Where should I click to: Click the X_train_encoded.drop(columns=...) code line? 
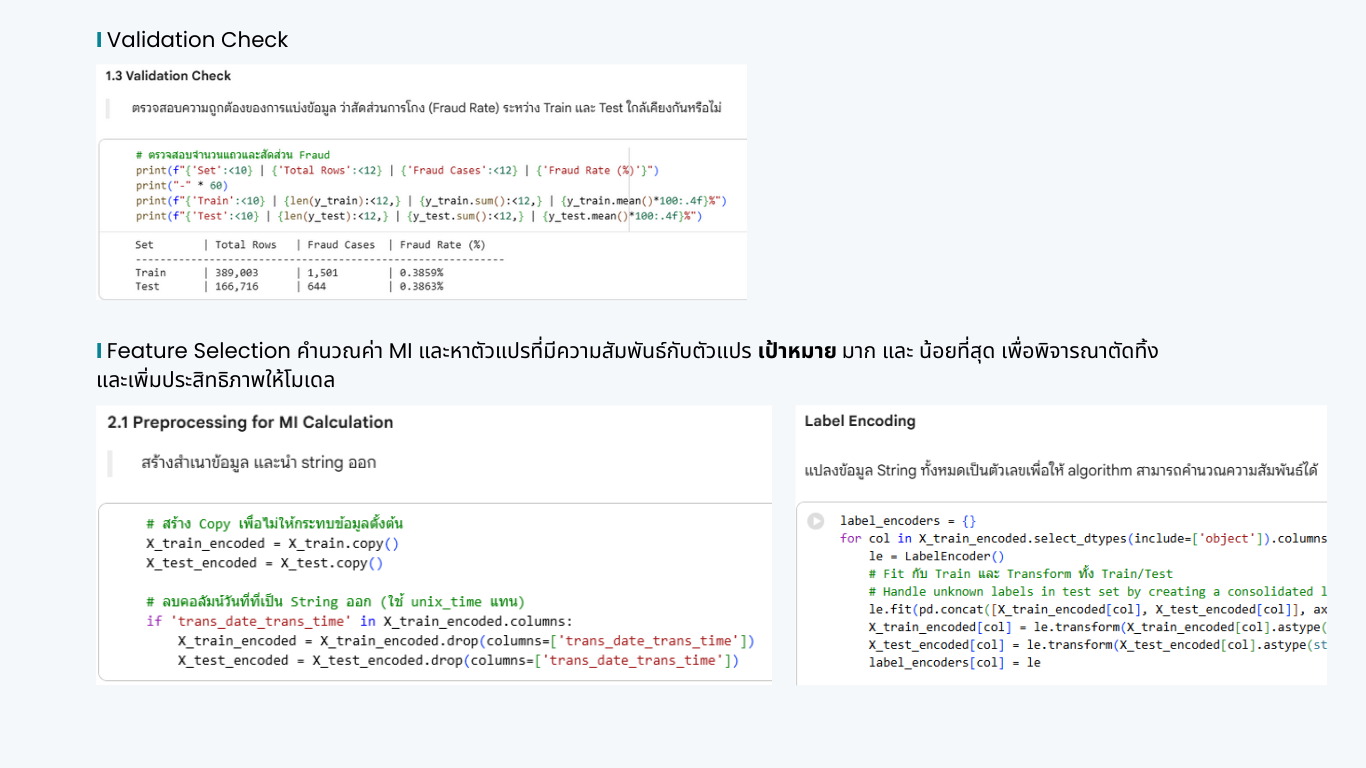466,641
